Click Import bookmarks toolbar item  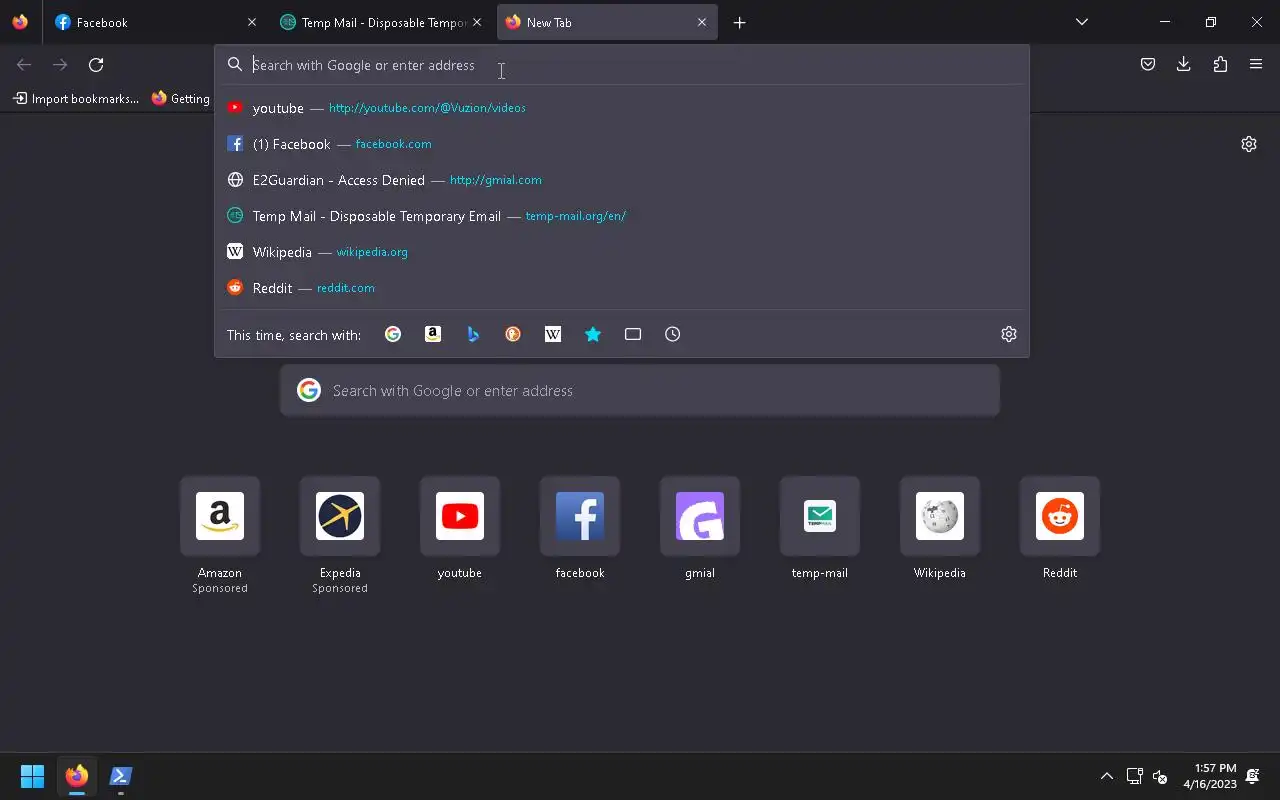(76, 98)
